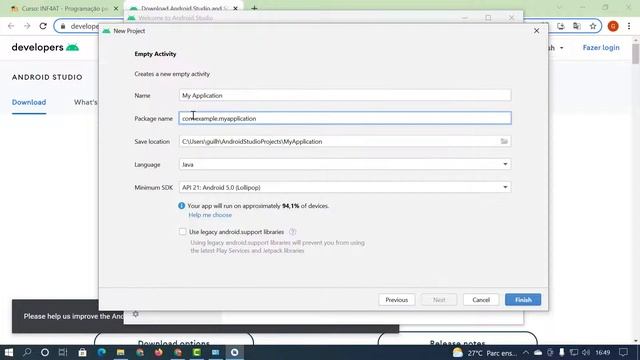Open help tooltip for legacy support libraries

(x=292, y=232)
